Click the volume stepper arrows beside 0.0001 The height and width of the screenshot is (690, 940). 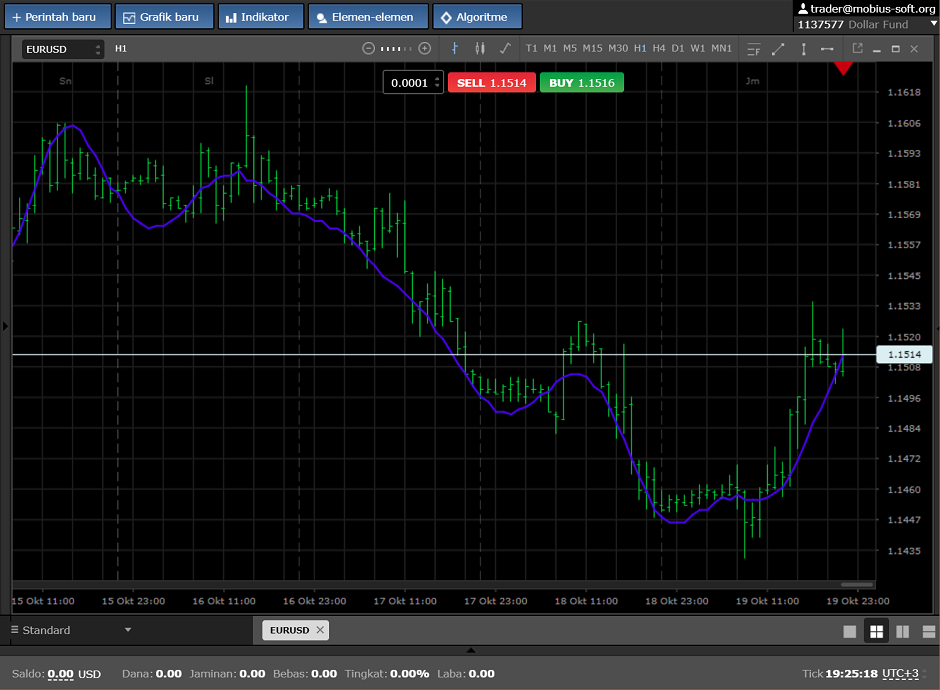438,83
